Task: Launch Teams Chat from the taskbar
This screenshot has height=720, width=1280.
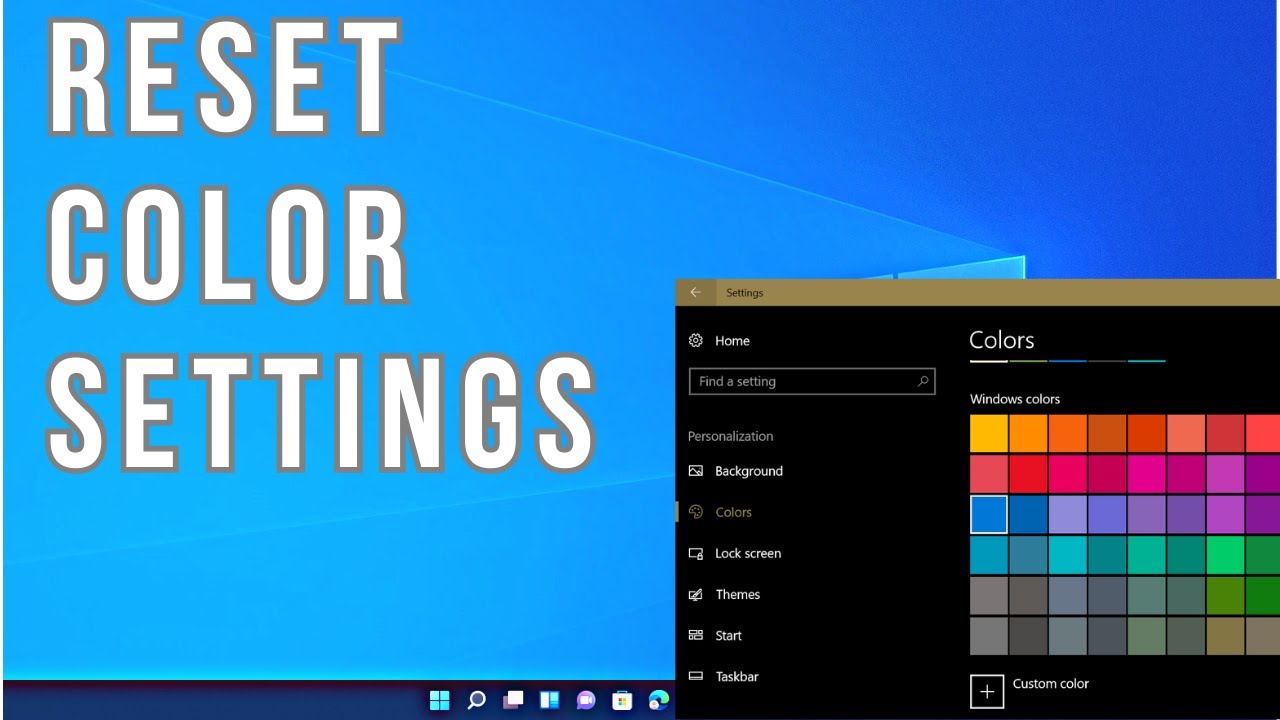Action: point(586,700)
